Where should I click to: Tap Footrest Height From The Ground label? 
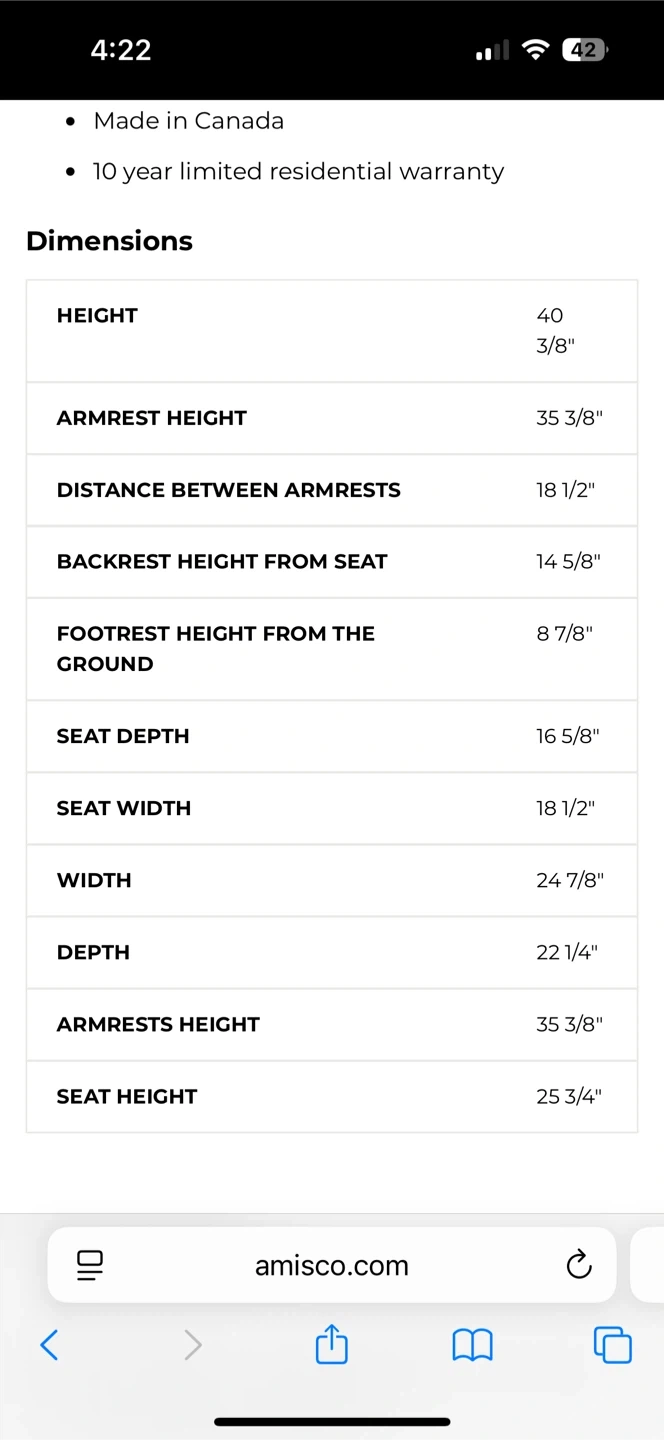(x=215, y=648)
